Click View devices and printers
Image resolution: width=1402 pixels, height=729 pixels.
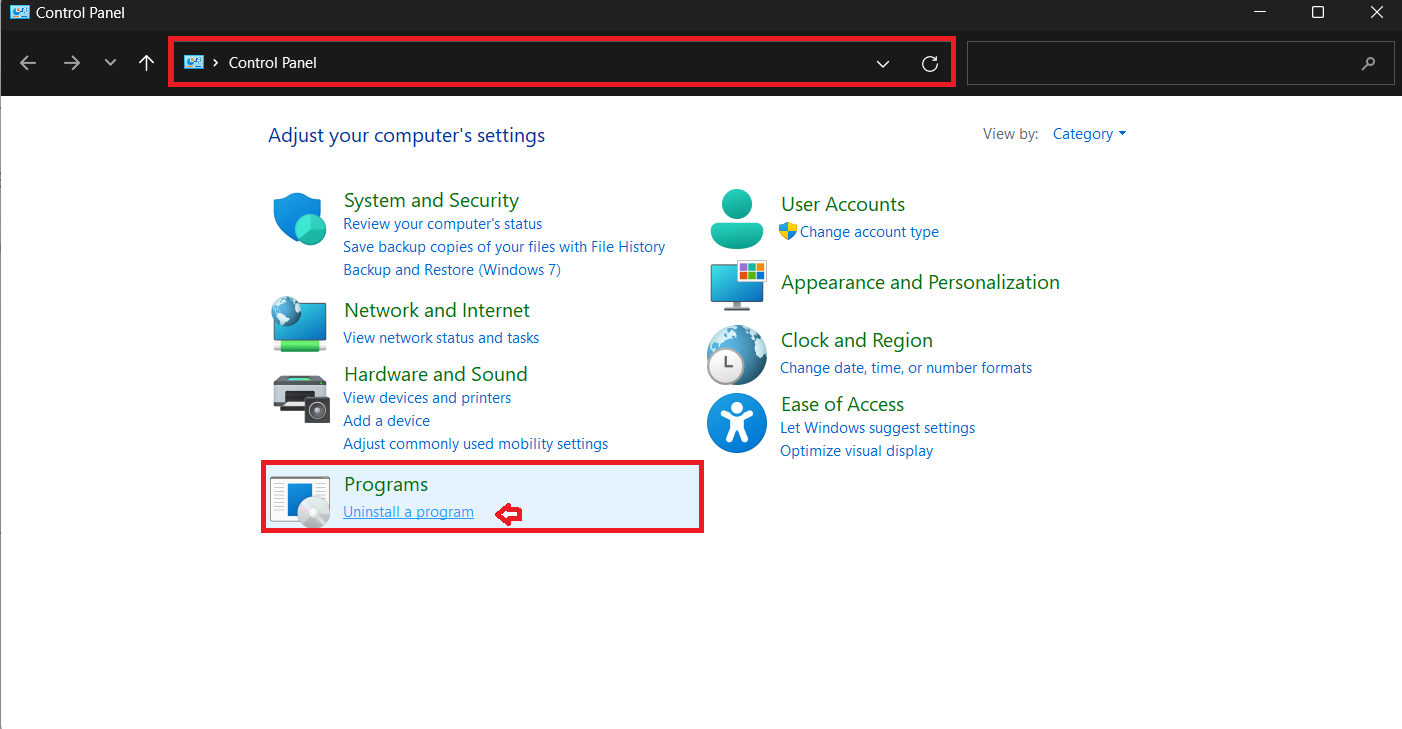click(x=427, y=398)
